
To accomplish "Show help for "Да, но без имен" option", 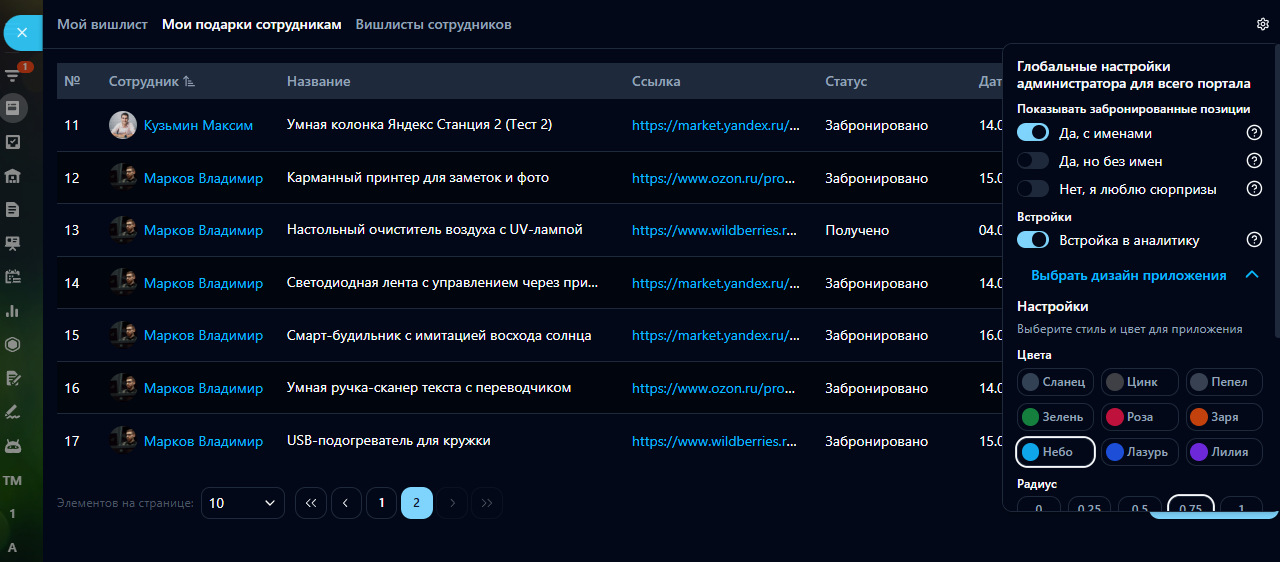I will coord(1254,161).
